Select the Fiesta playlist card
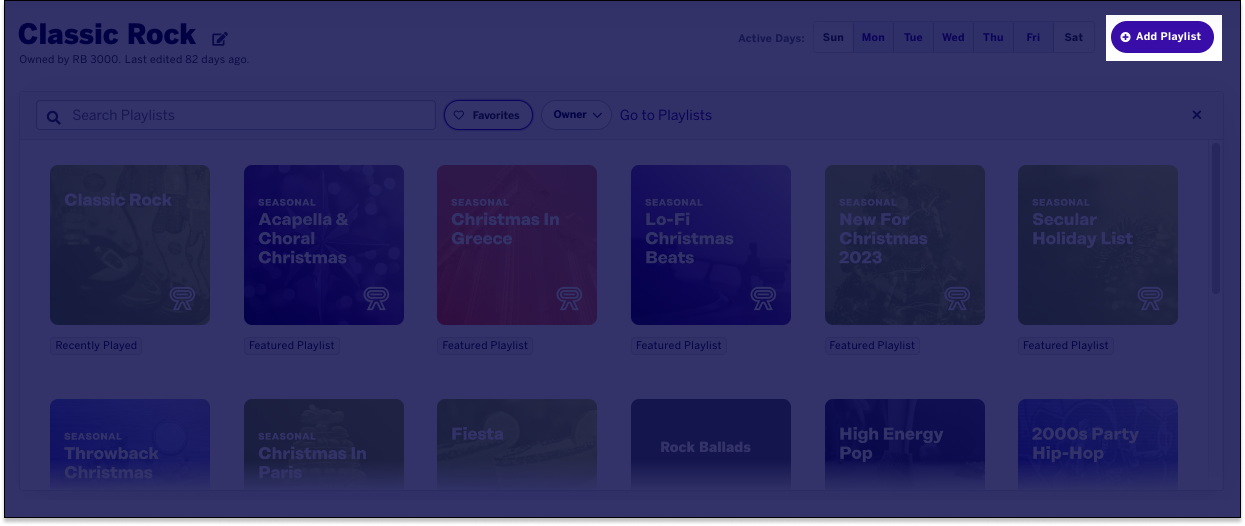1245x526 pixels. [x=517, y=444]
